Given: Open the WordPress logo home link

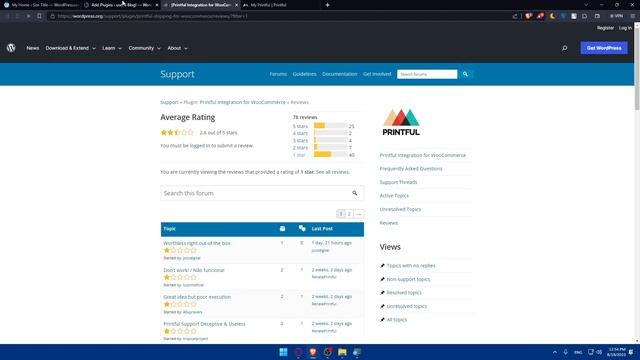Looking at the screenshot, I should click(x=11, y=48).
